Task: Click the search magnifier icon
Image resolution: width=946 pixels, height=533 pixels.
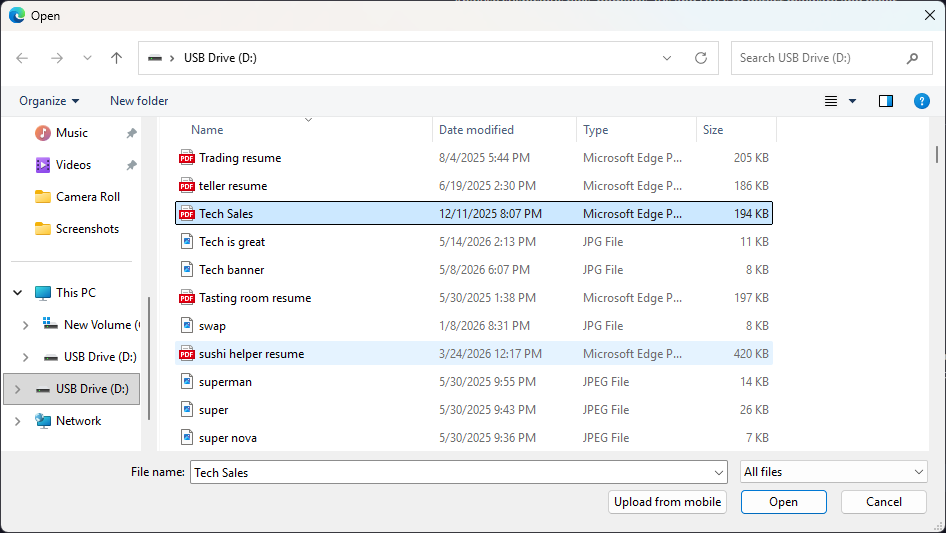Action: [x=912, y=58]
